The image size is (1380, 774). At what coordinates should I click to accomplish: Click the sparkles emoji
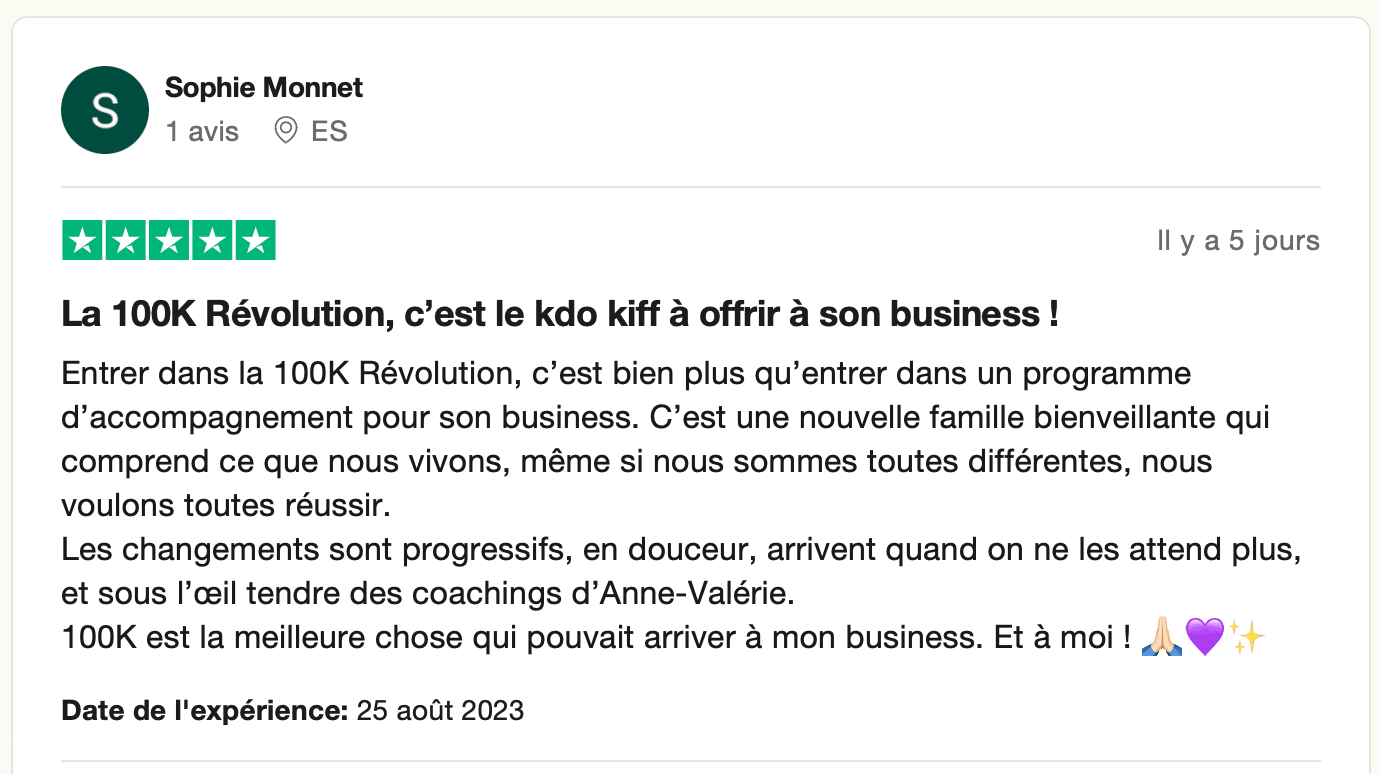click(x=1246, y=636)
